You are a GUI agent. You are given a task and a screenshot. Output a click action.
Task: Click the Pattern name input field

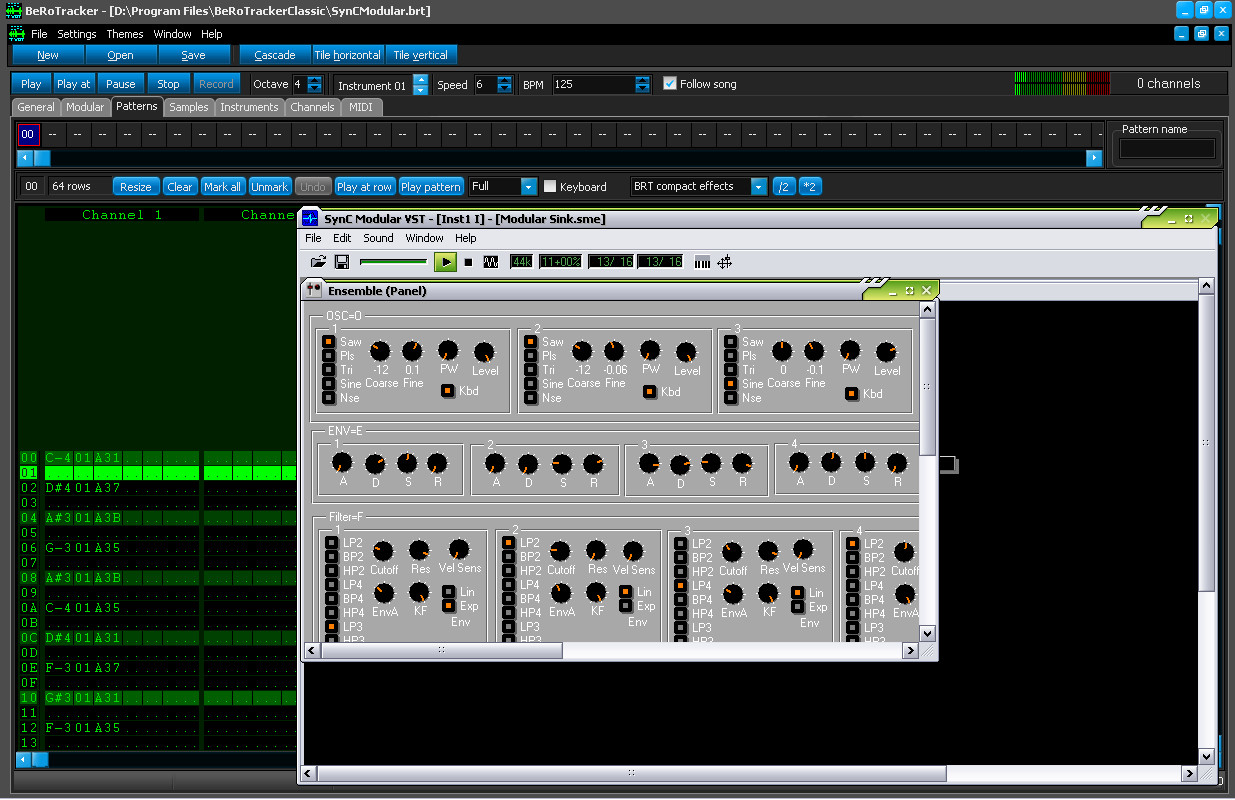click(x=1167, y=149)
